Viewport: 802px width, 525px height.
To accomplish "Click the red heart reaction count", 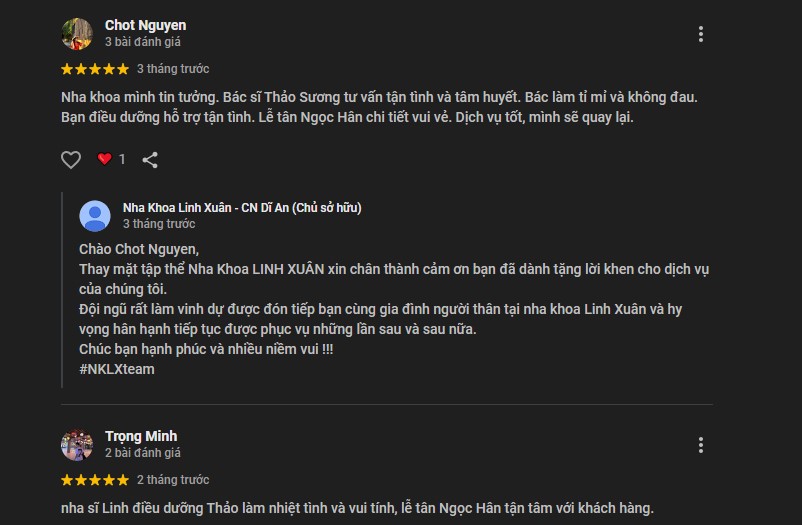I will click(111, 159).
